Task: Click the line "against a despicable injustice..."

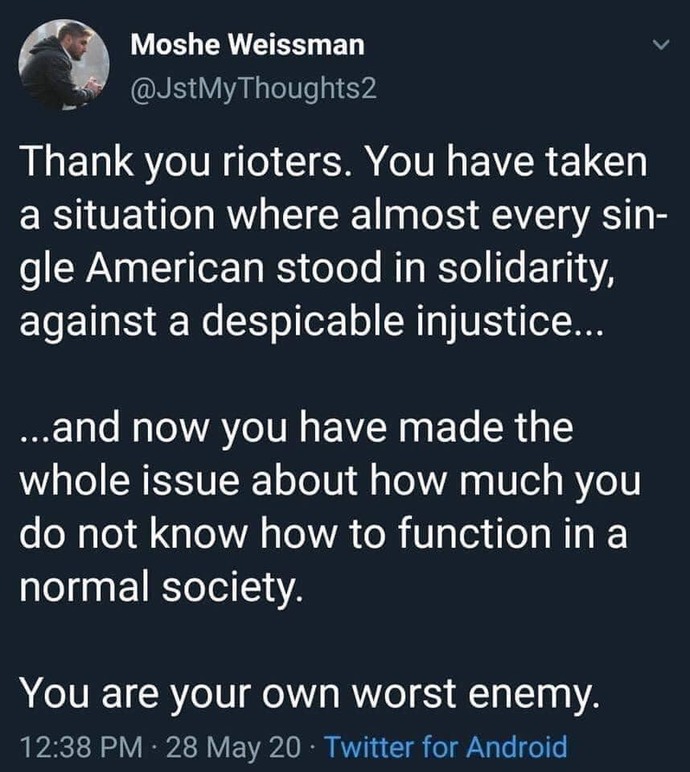Action: (x=311, y=323)
